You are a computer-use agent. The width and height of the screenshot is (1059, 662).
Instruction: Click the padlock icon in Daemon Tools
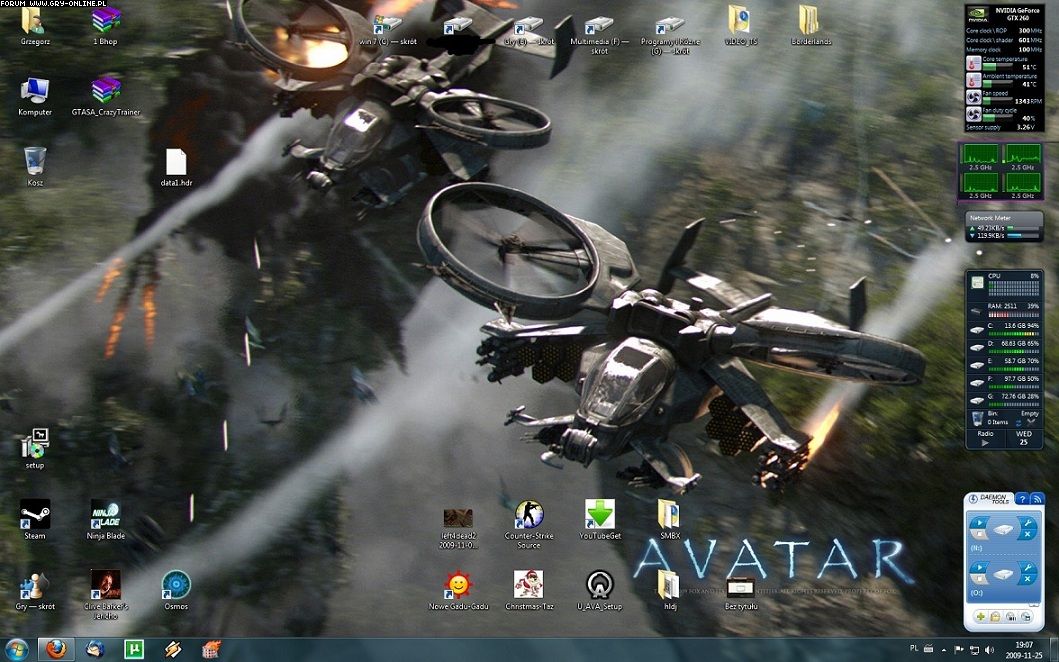tap(995, 617)
